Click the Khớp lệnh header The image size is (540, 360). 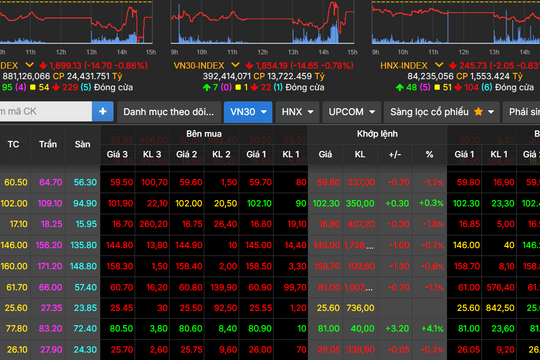tap(377, 134)
